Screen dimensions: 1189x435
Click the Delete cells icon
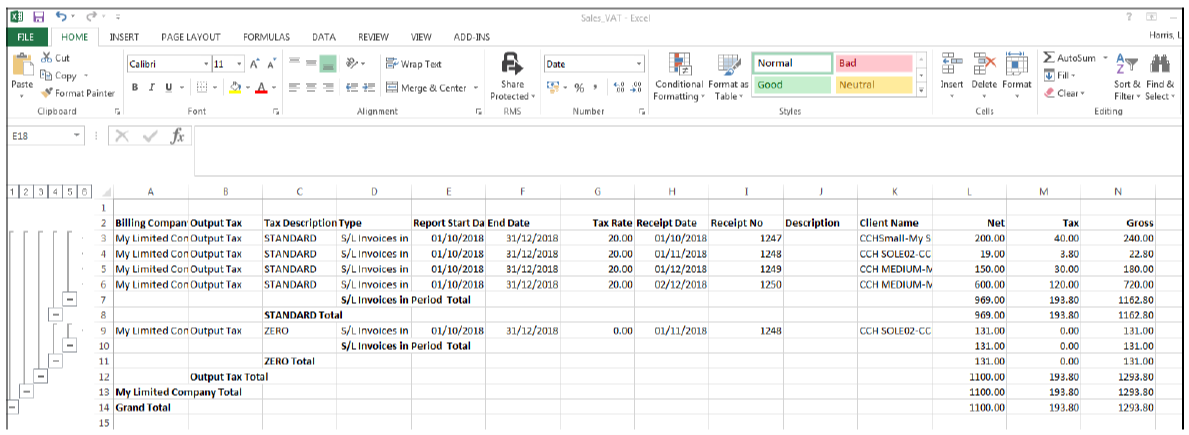click(984, 65)
